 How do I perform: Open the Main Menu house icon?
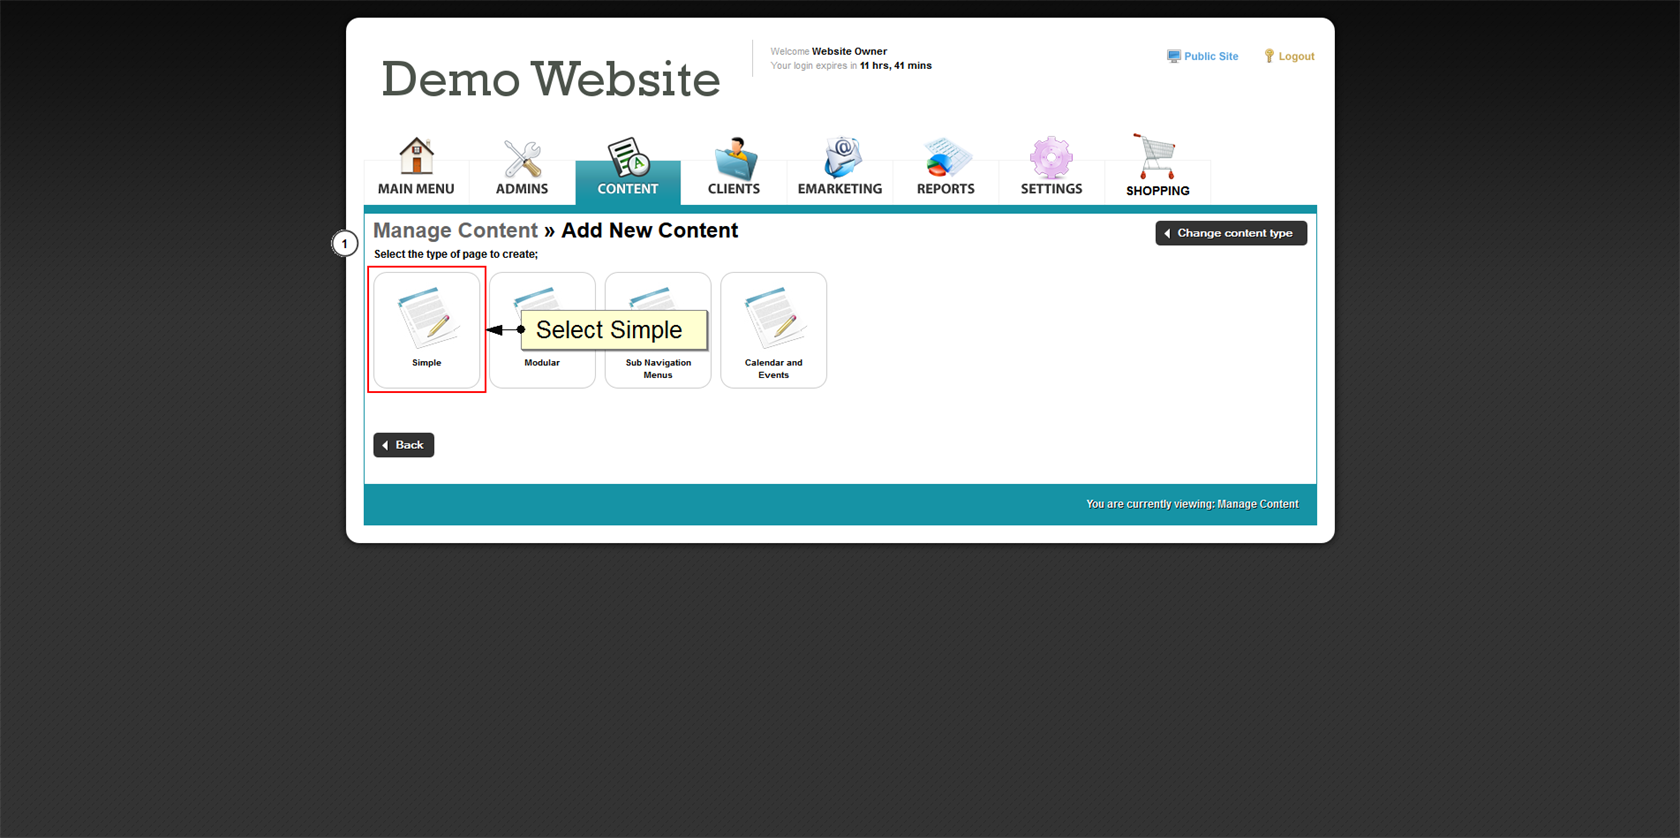(416, 158)
